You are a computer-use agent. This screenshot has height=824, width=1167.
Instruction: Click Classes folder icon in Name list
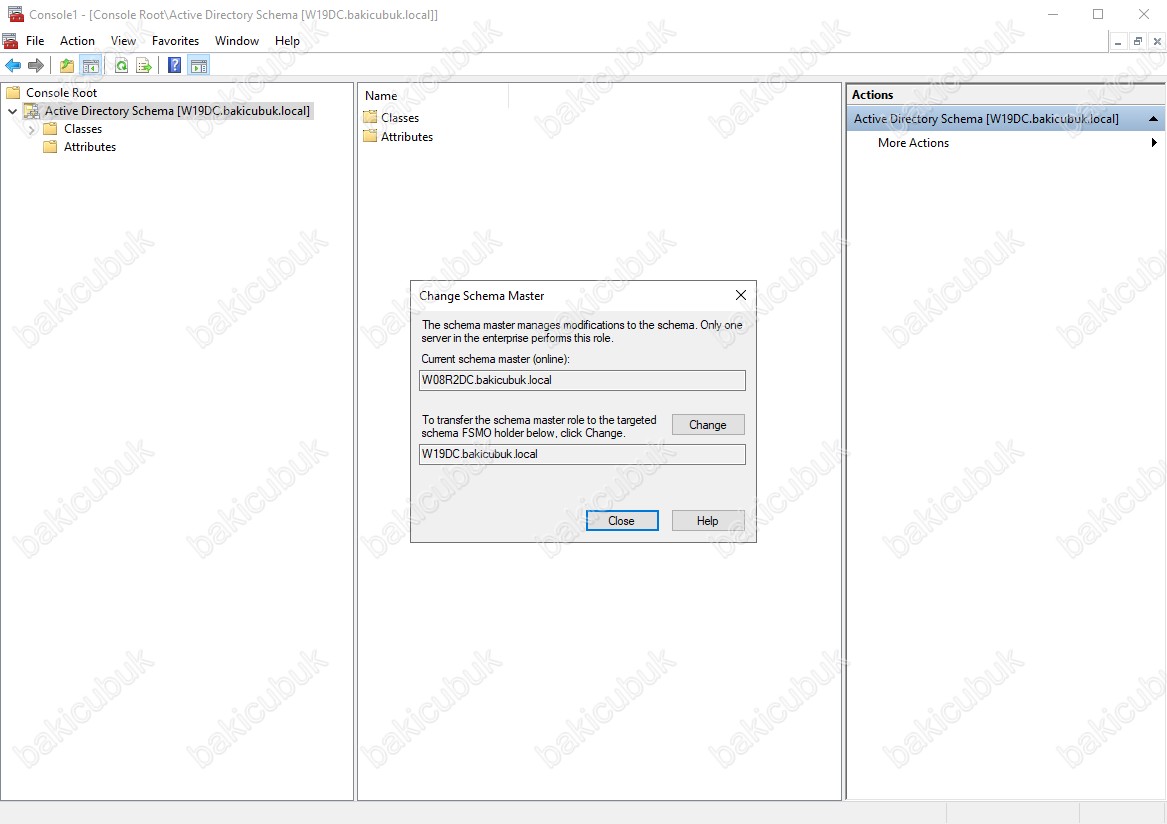pyautogui.click(x=370, y=117)
